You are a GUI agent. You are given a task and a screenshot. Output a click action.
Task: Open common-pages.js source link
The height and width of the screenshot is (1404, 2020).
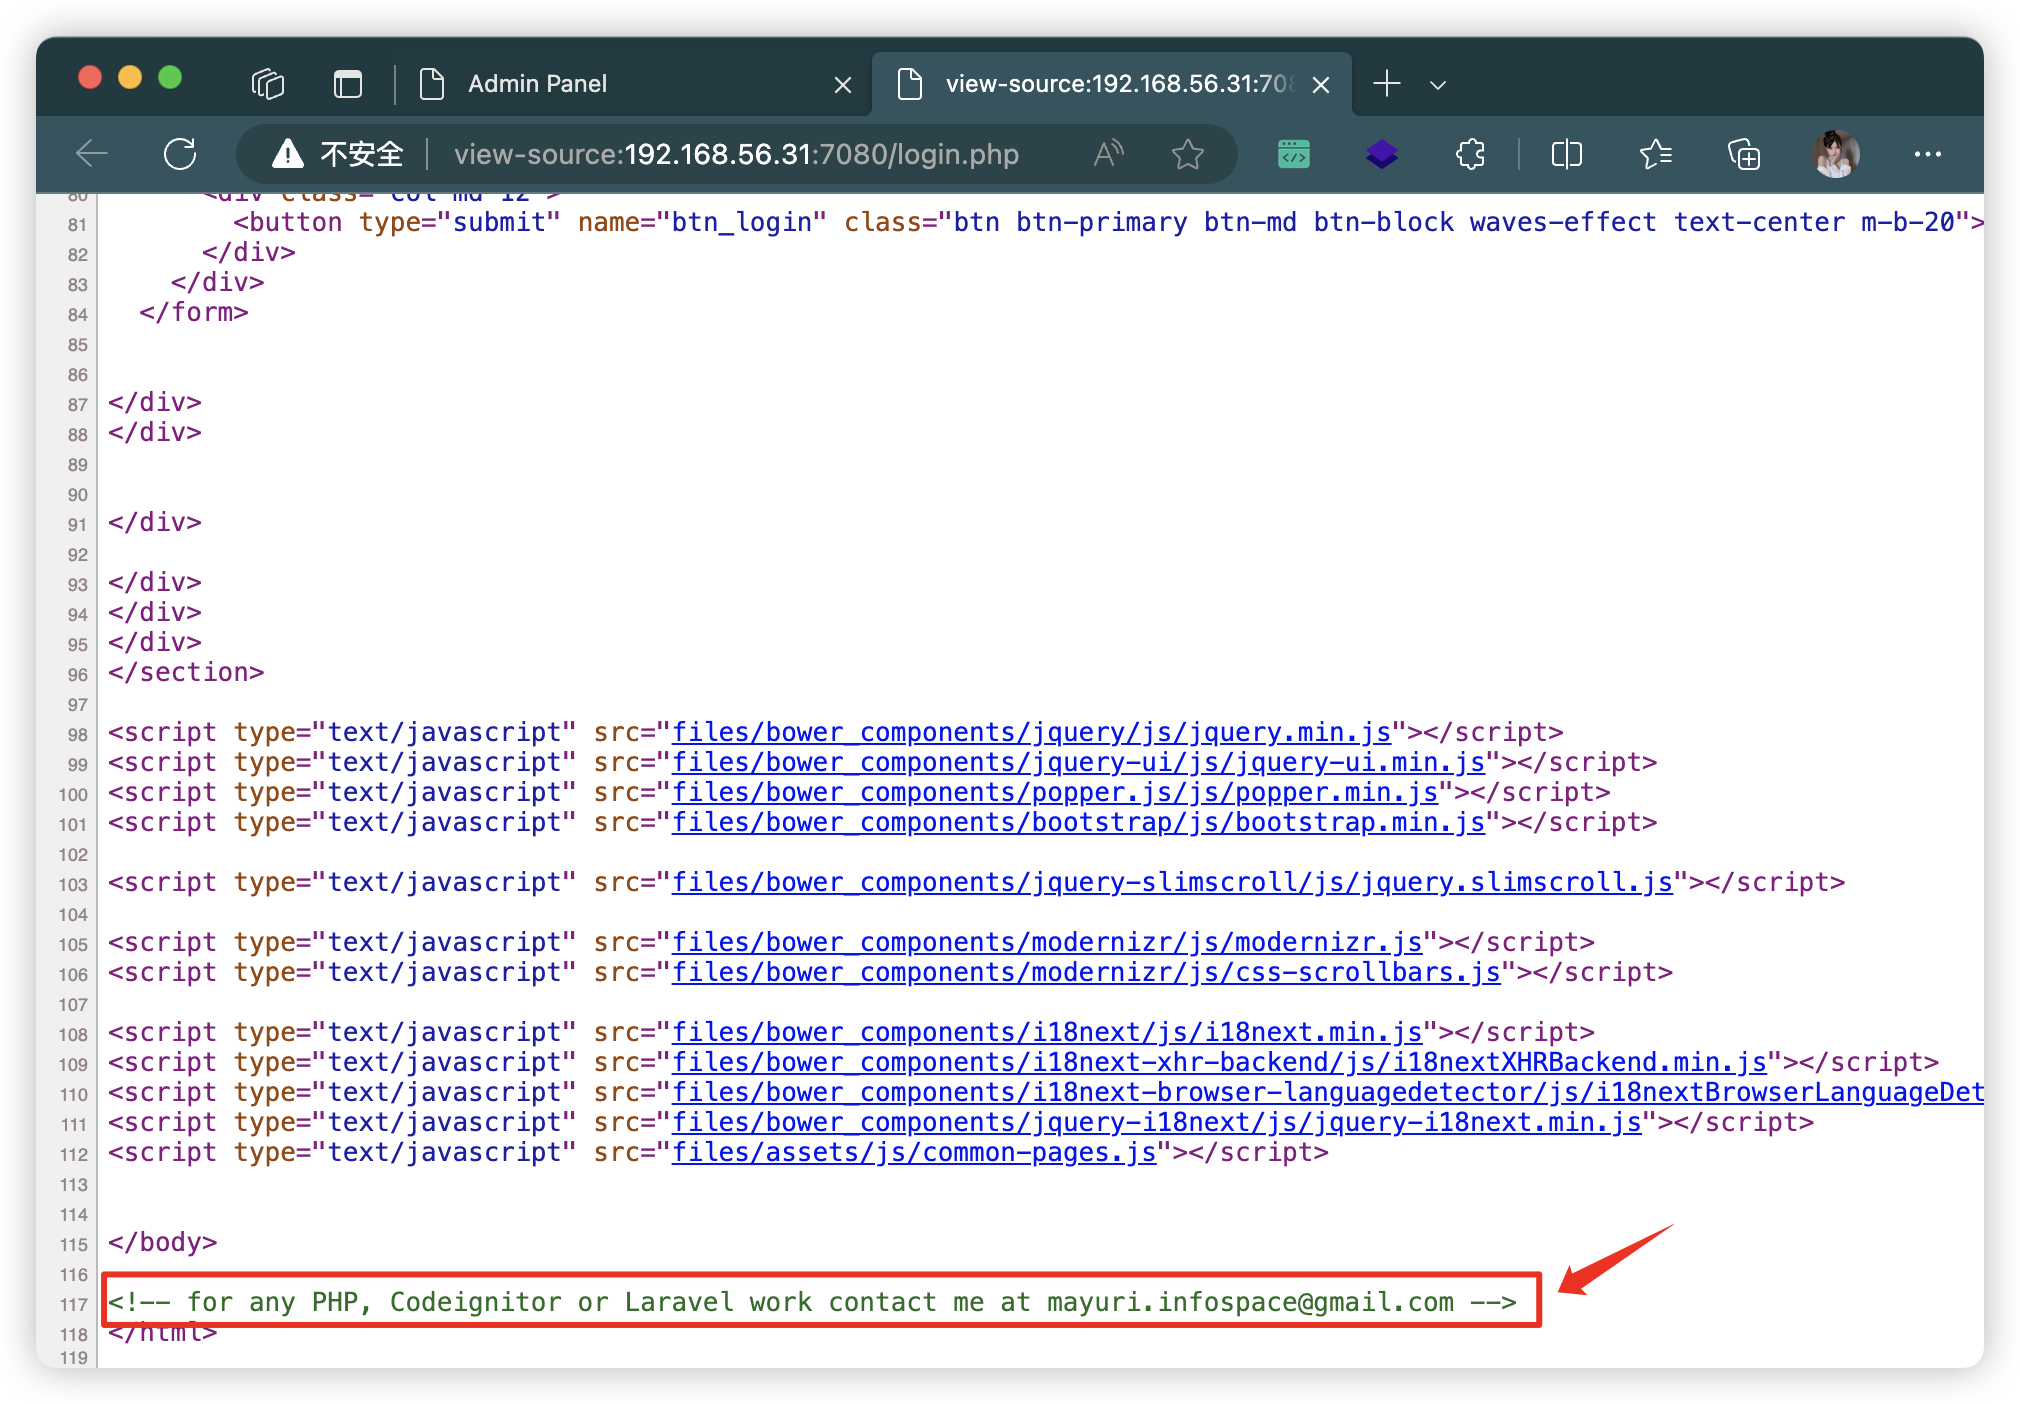point(914,1152)
